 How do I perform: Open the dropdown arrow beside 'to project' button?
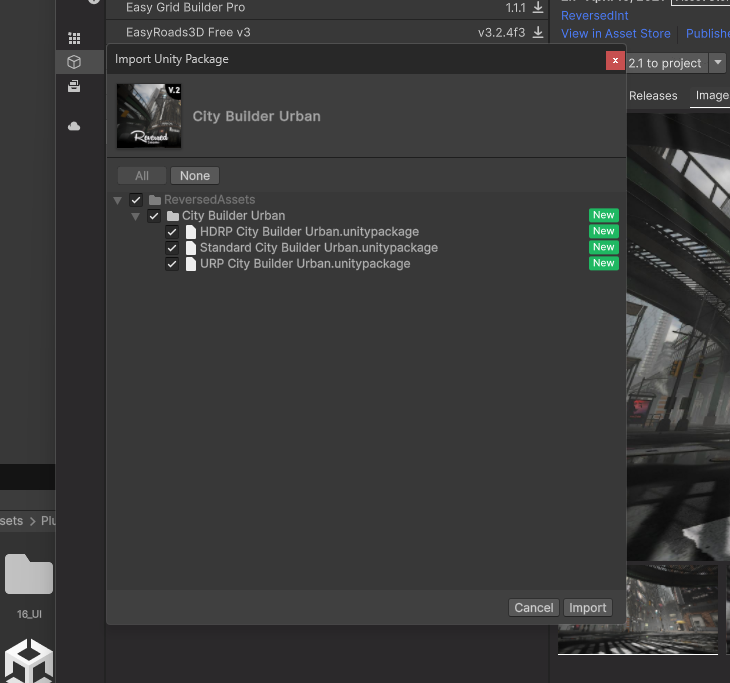(x=718, y=63)
